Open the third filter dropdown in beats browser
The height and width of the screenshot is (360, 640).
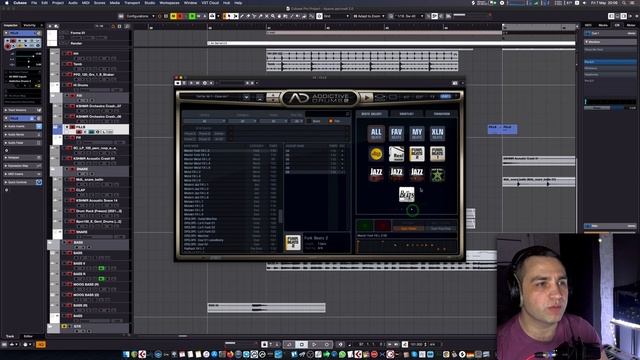(x=273, y=121)
